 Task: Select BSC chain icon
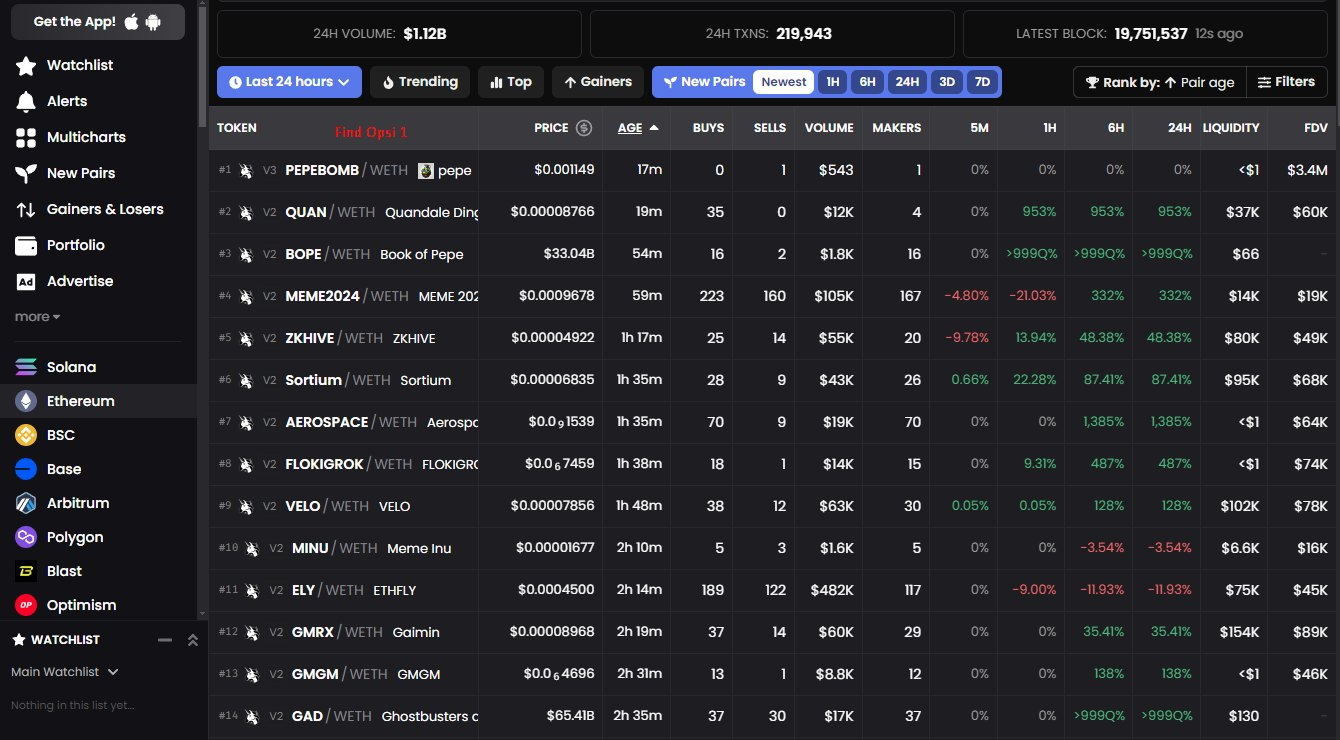26,435
